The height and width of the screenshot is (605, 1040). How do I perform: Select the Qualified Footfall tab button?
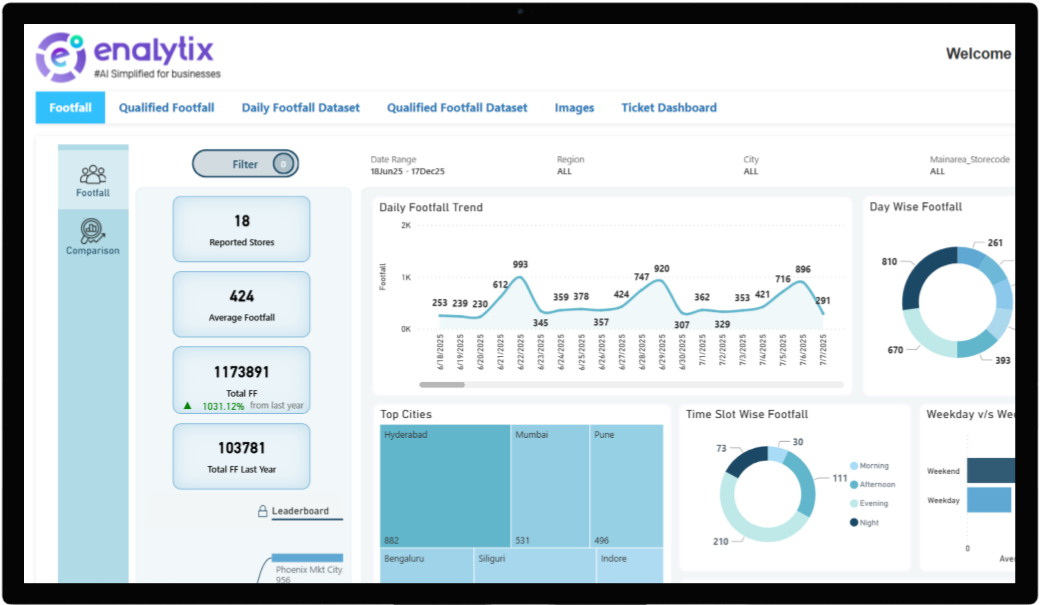pyautogui.click(x=166, y=107)
